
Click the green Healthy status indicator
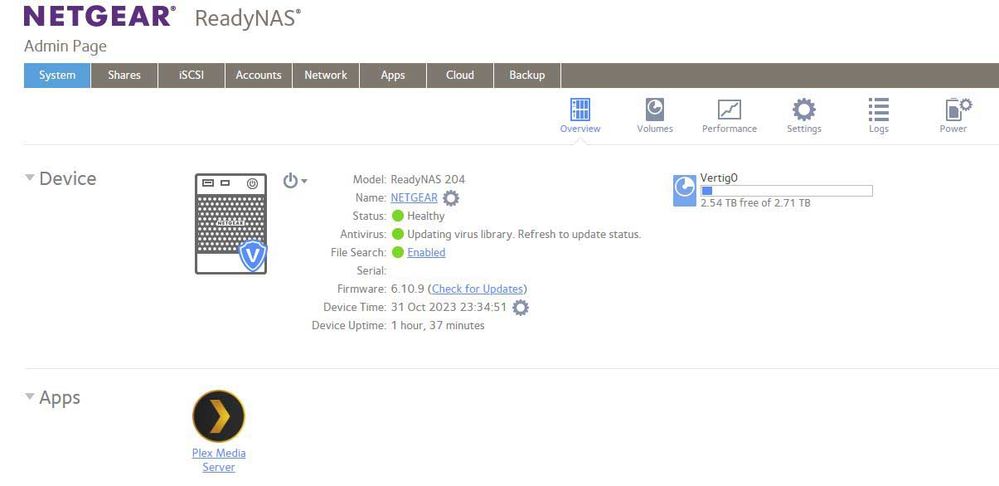pos(398,216)
